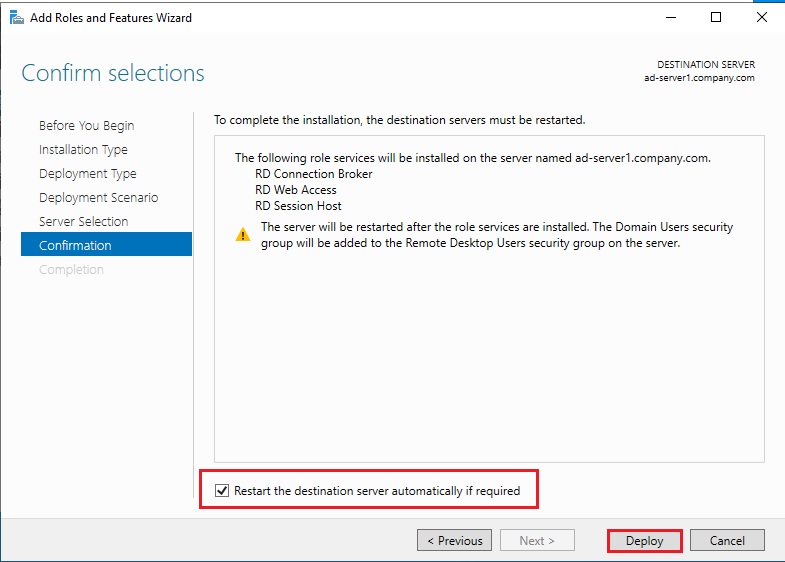Click the disabled Next button
The image size is (785, 562).
(x=537, y=541)
